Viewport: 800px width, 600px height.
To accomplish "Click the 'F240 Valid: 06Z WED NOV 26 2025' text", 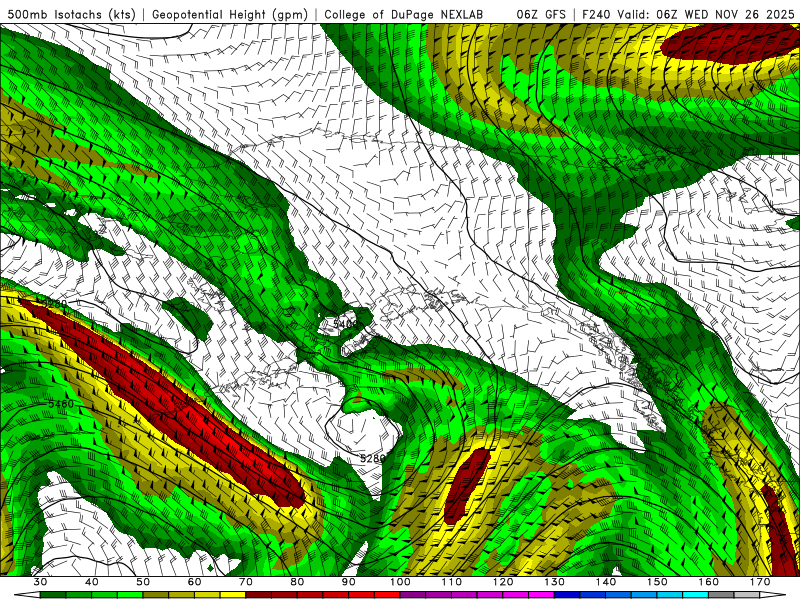I will 688,14.
